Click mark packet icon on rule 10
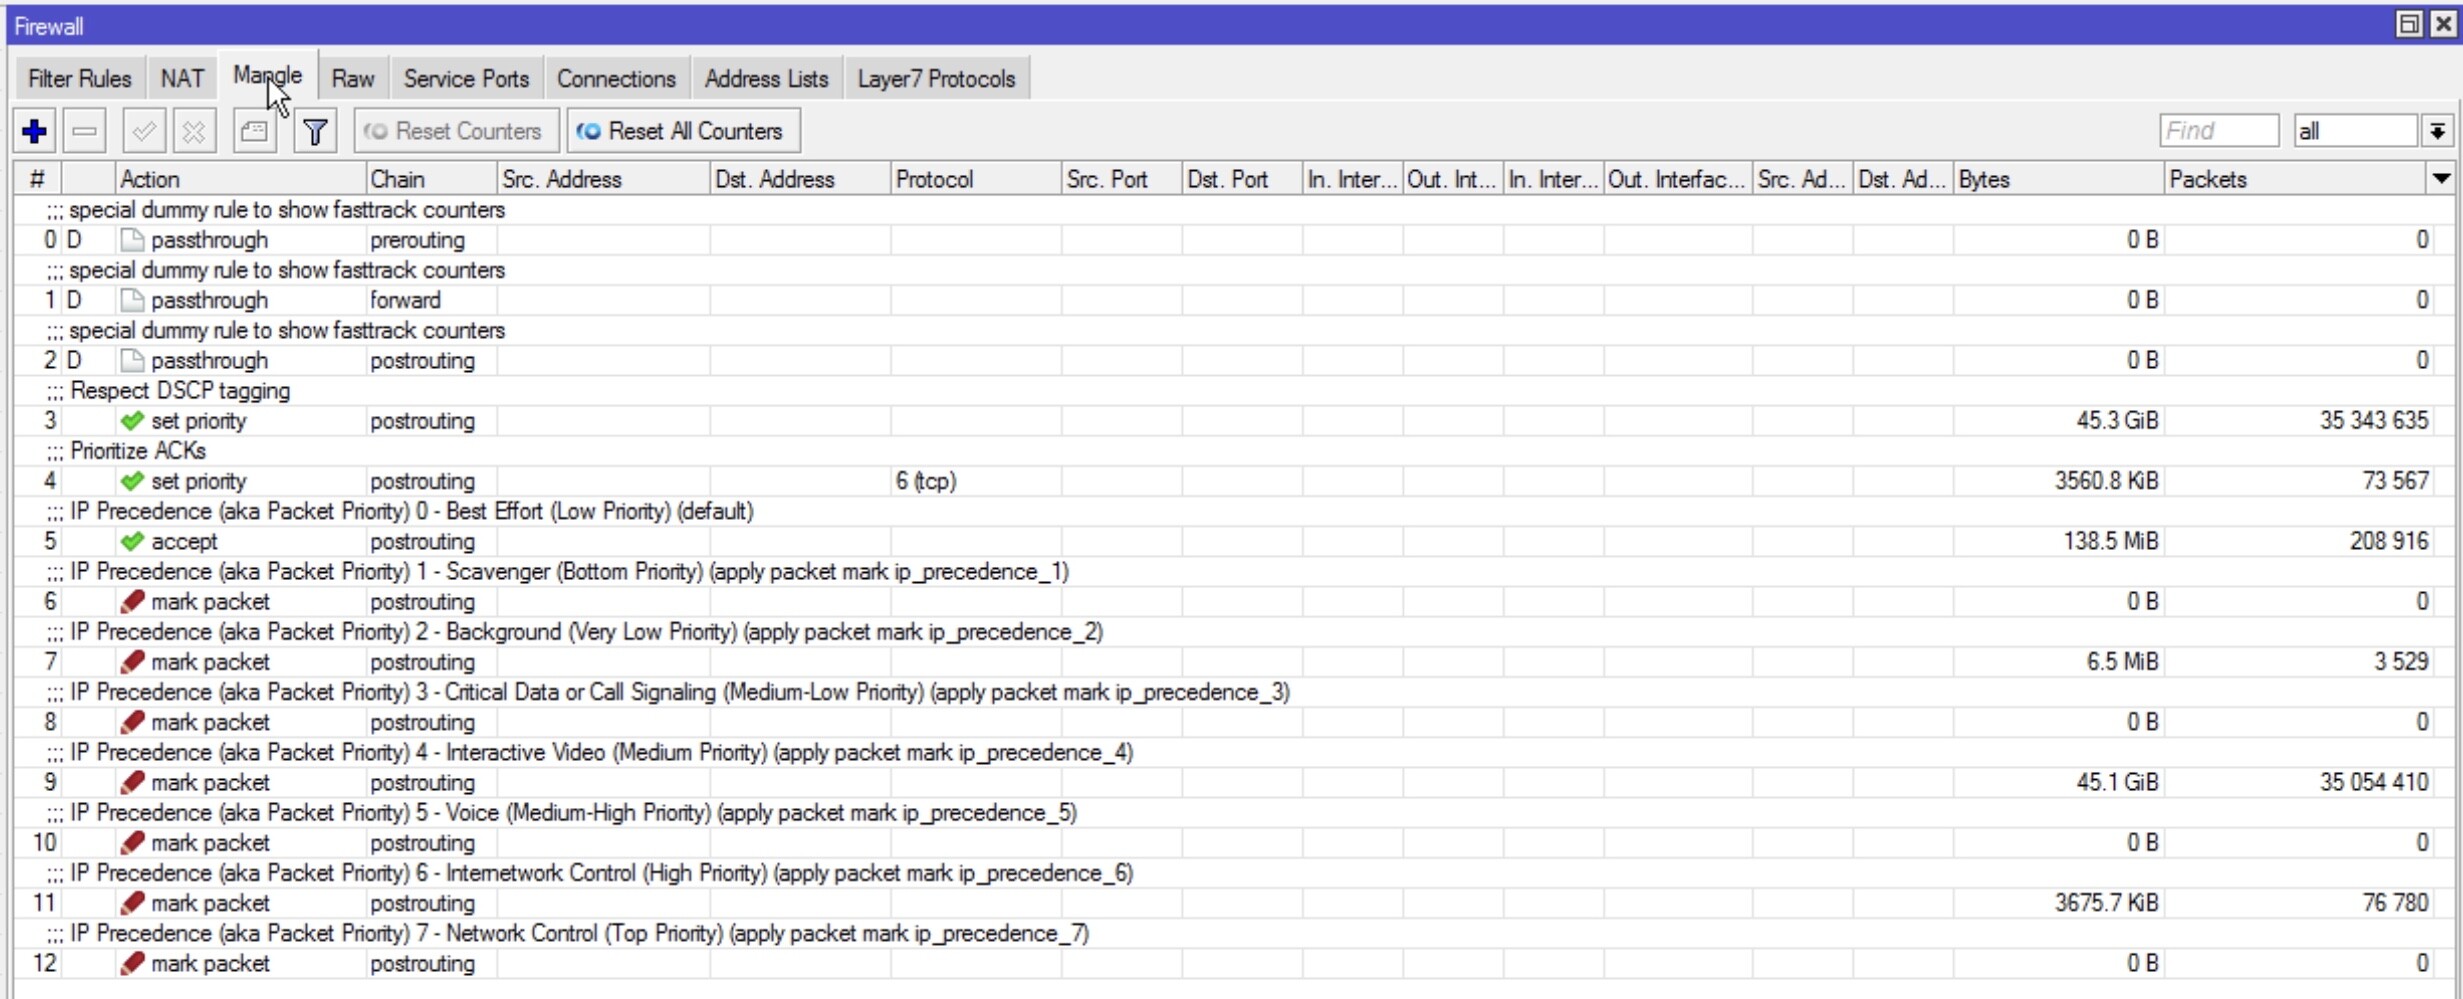Image resolution: width=2463 pixels, height=999 pixels. (131, 843)
